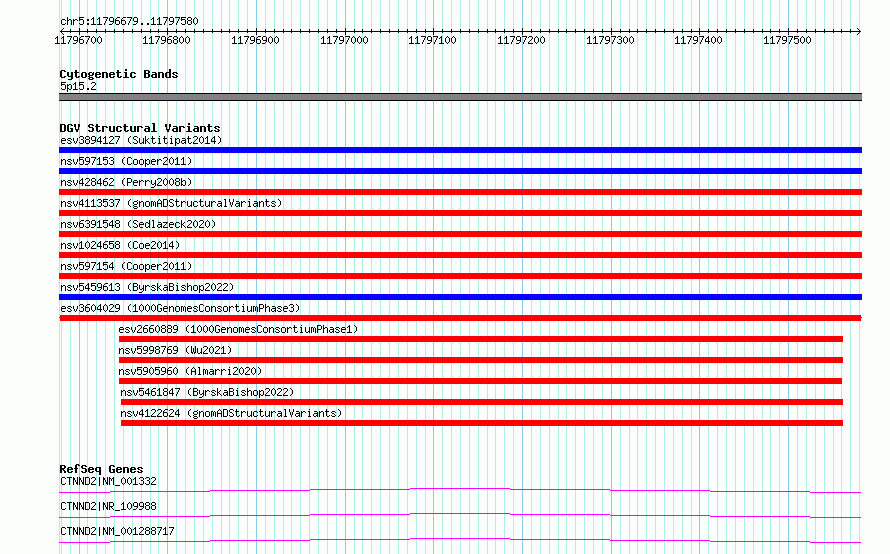Click ruler position 11797300
Image resolution: width=890 pixels, height=554 pixels.
pyautogui.click(x=610, y=40)
